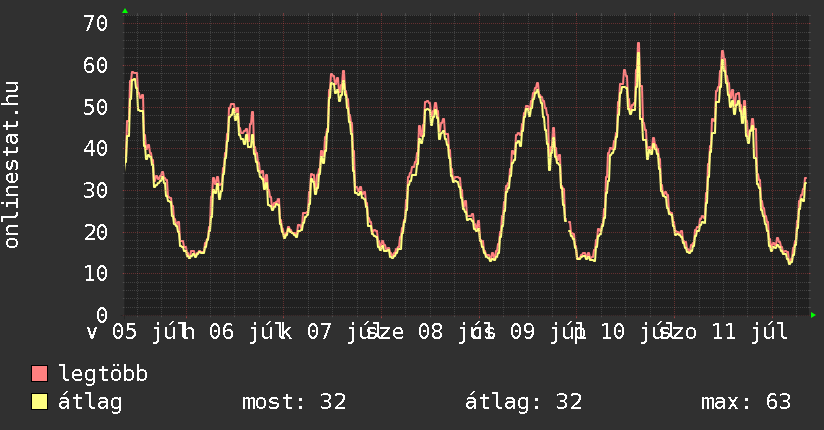Click the 05 júl date label
The image size is (824, 430).
[146, 332]
